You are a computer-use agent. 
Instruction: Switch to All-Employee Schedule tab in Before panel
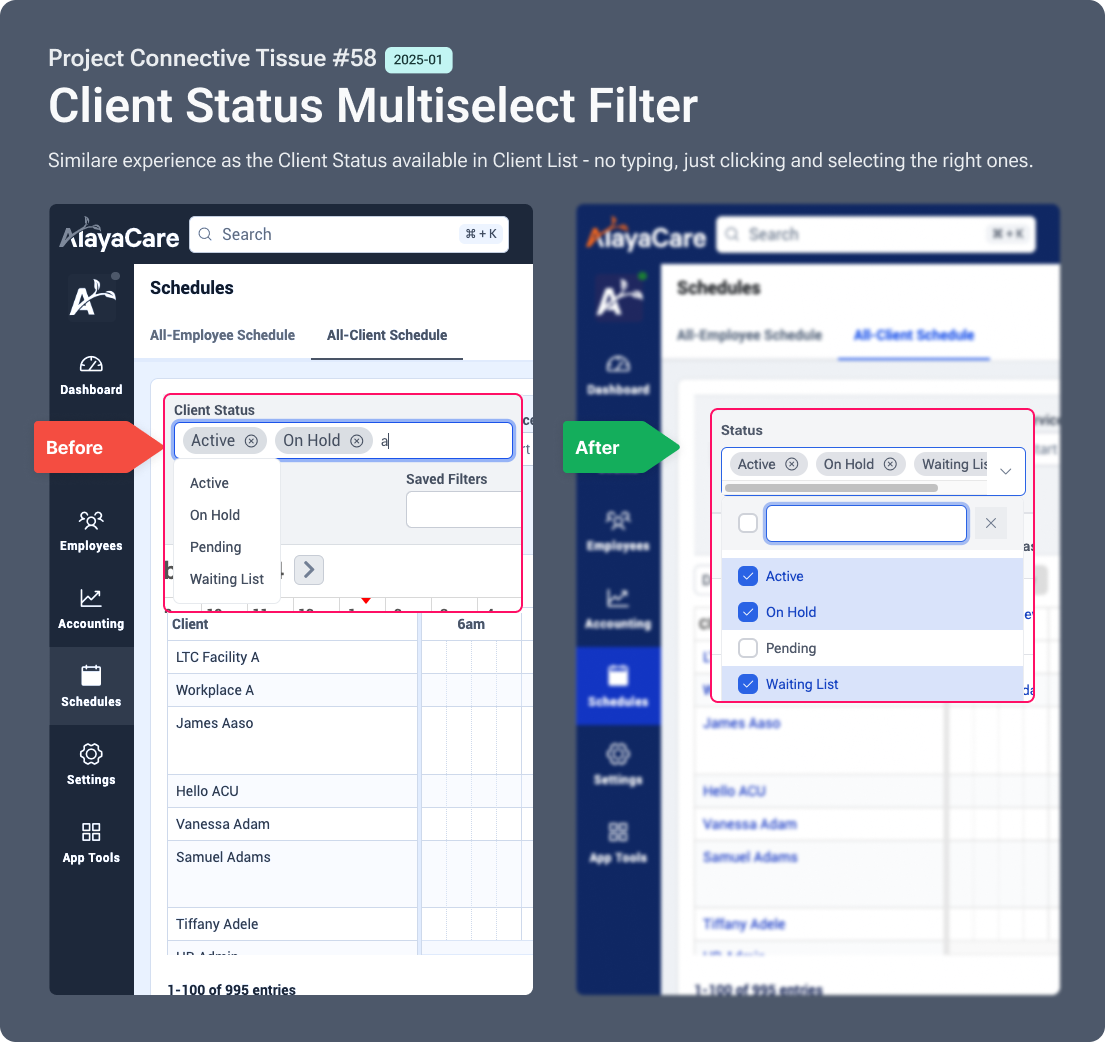[x=222, y=335]
